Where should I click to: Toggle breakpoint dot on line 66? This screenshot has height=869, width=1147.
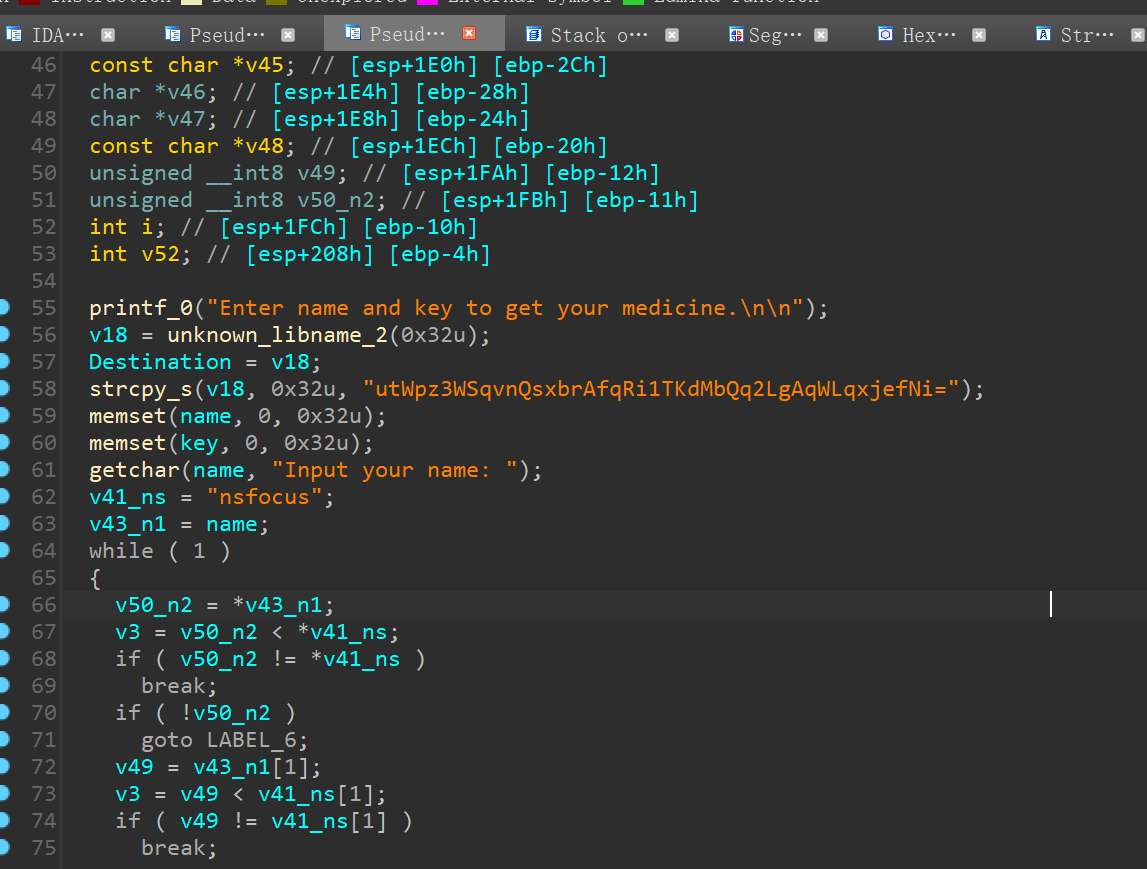[6, 605]
